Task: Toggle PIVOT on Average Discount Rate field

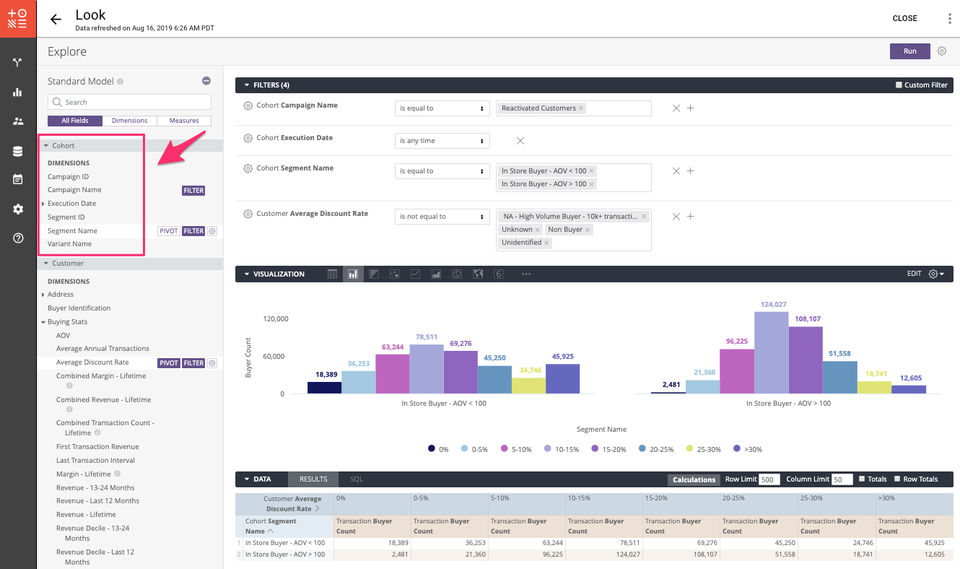Action: tap(168, 363)
